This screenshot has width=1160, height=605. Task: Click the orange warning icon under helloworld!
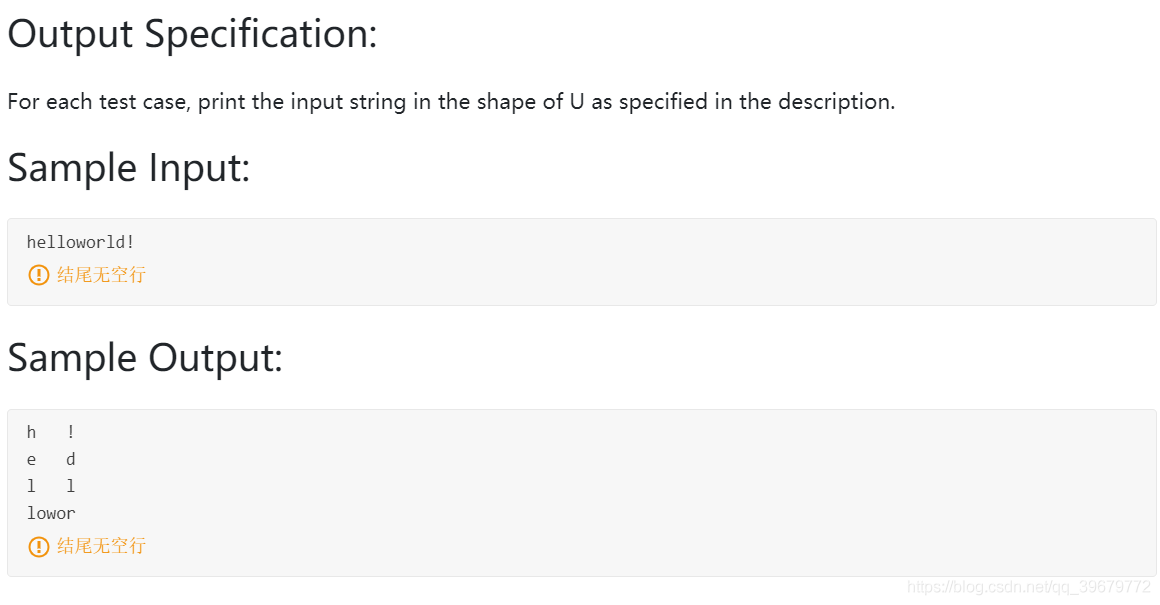tap(38, 275)
